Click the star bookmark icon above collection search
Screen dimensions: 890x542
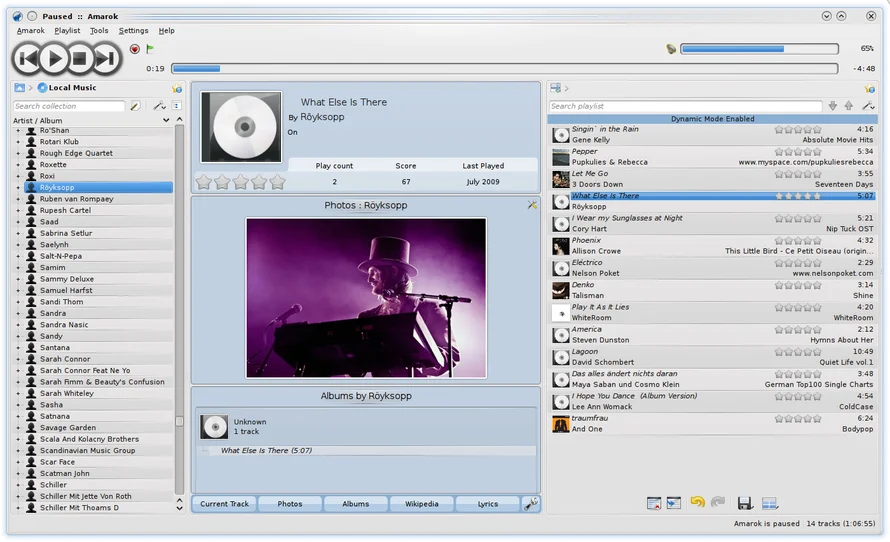point(177,89)
